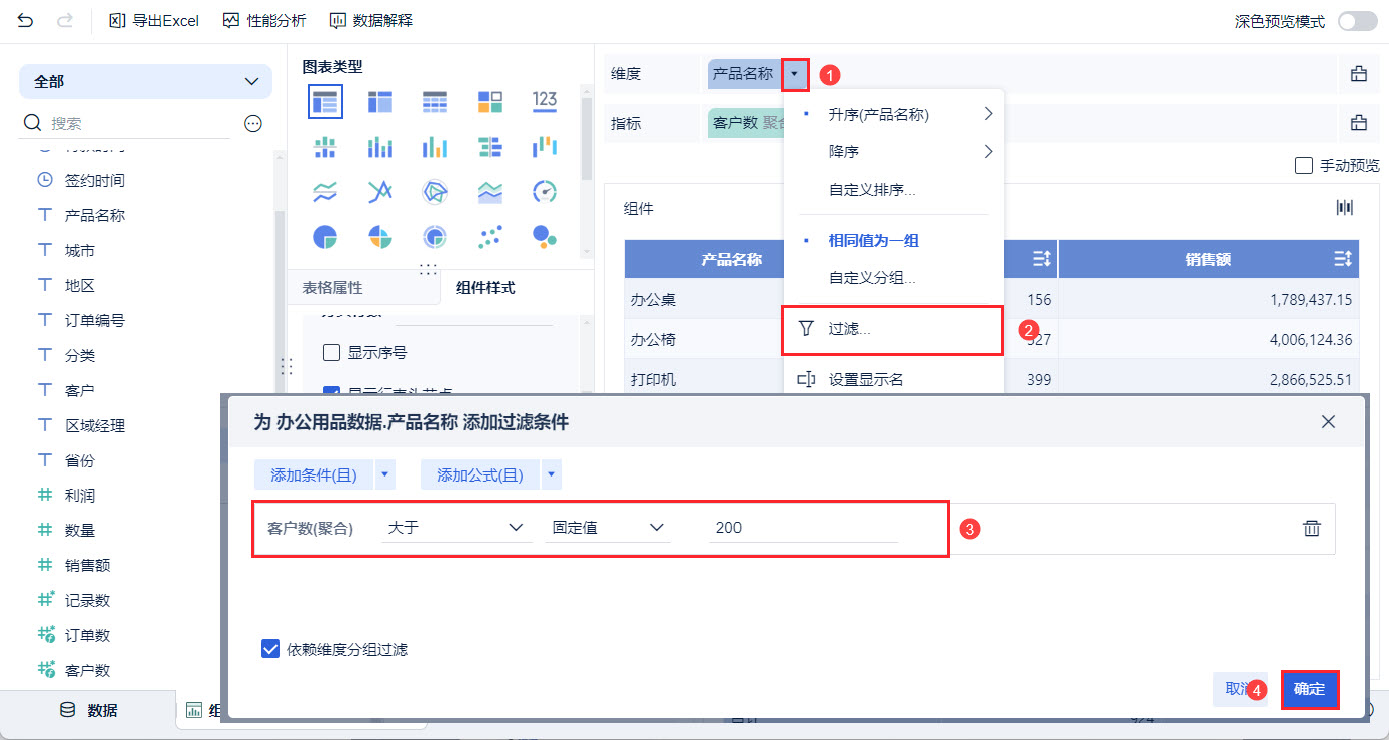Screen dimensions: 1389x740
Task: Switch to the 数据 bottom tab
Action: point(88,710)
